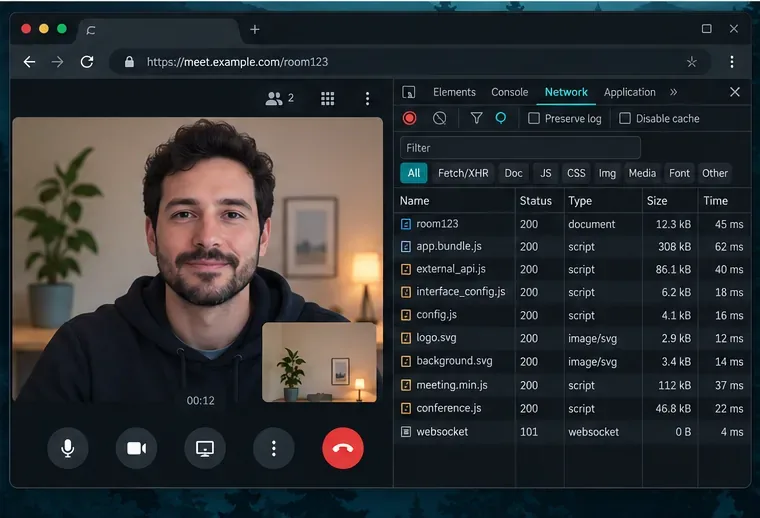Filter requests by CSS

tap(576, 173)
